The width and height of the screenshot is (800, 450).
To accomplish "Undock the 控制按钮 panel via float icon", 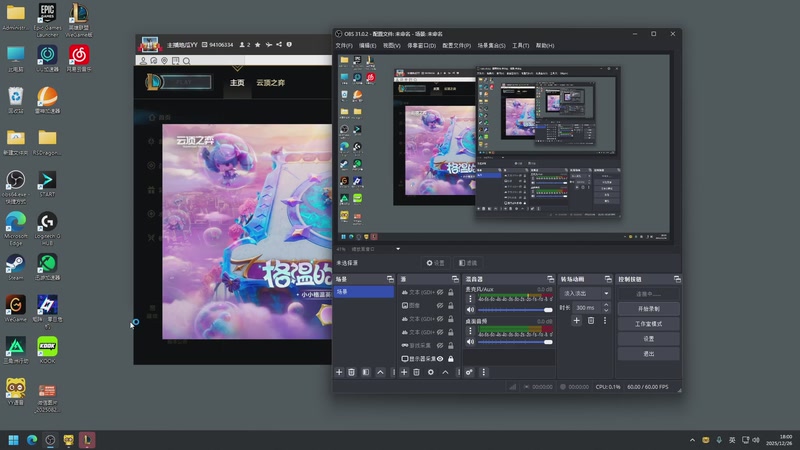I will click(677, 279).
